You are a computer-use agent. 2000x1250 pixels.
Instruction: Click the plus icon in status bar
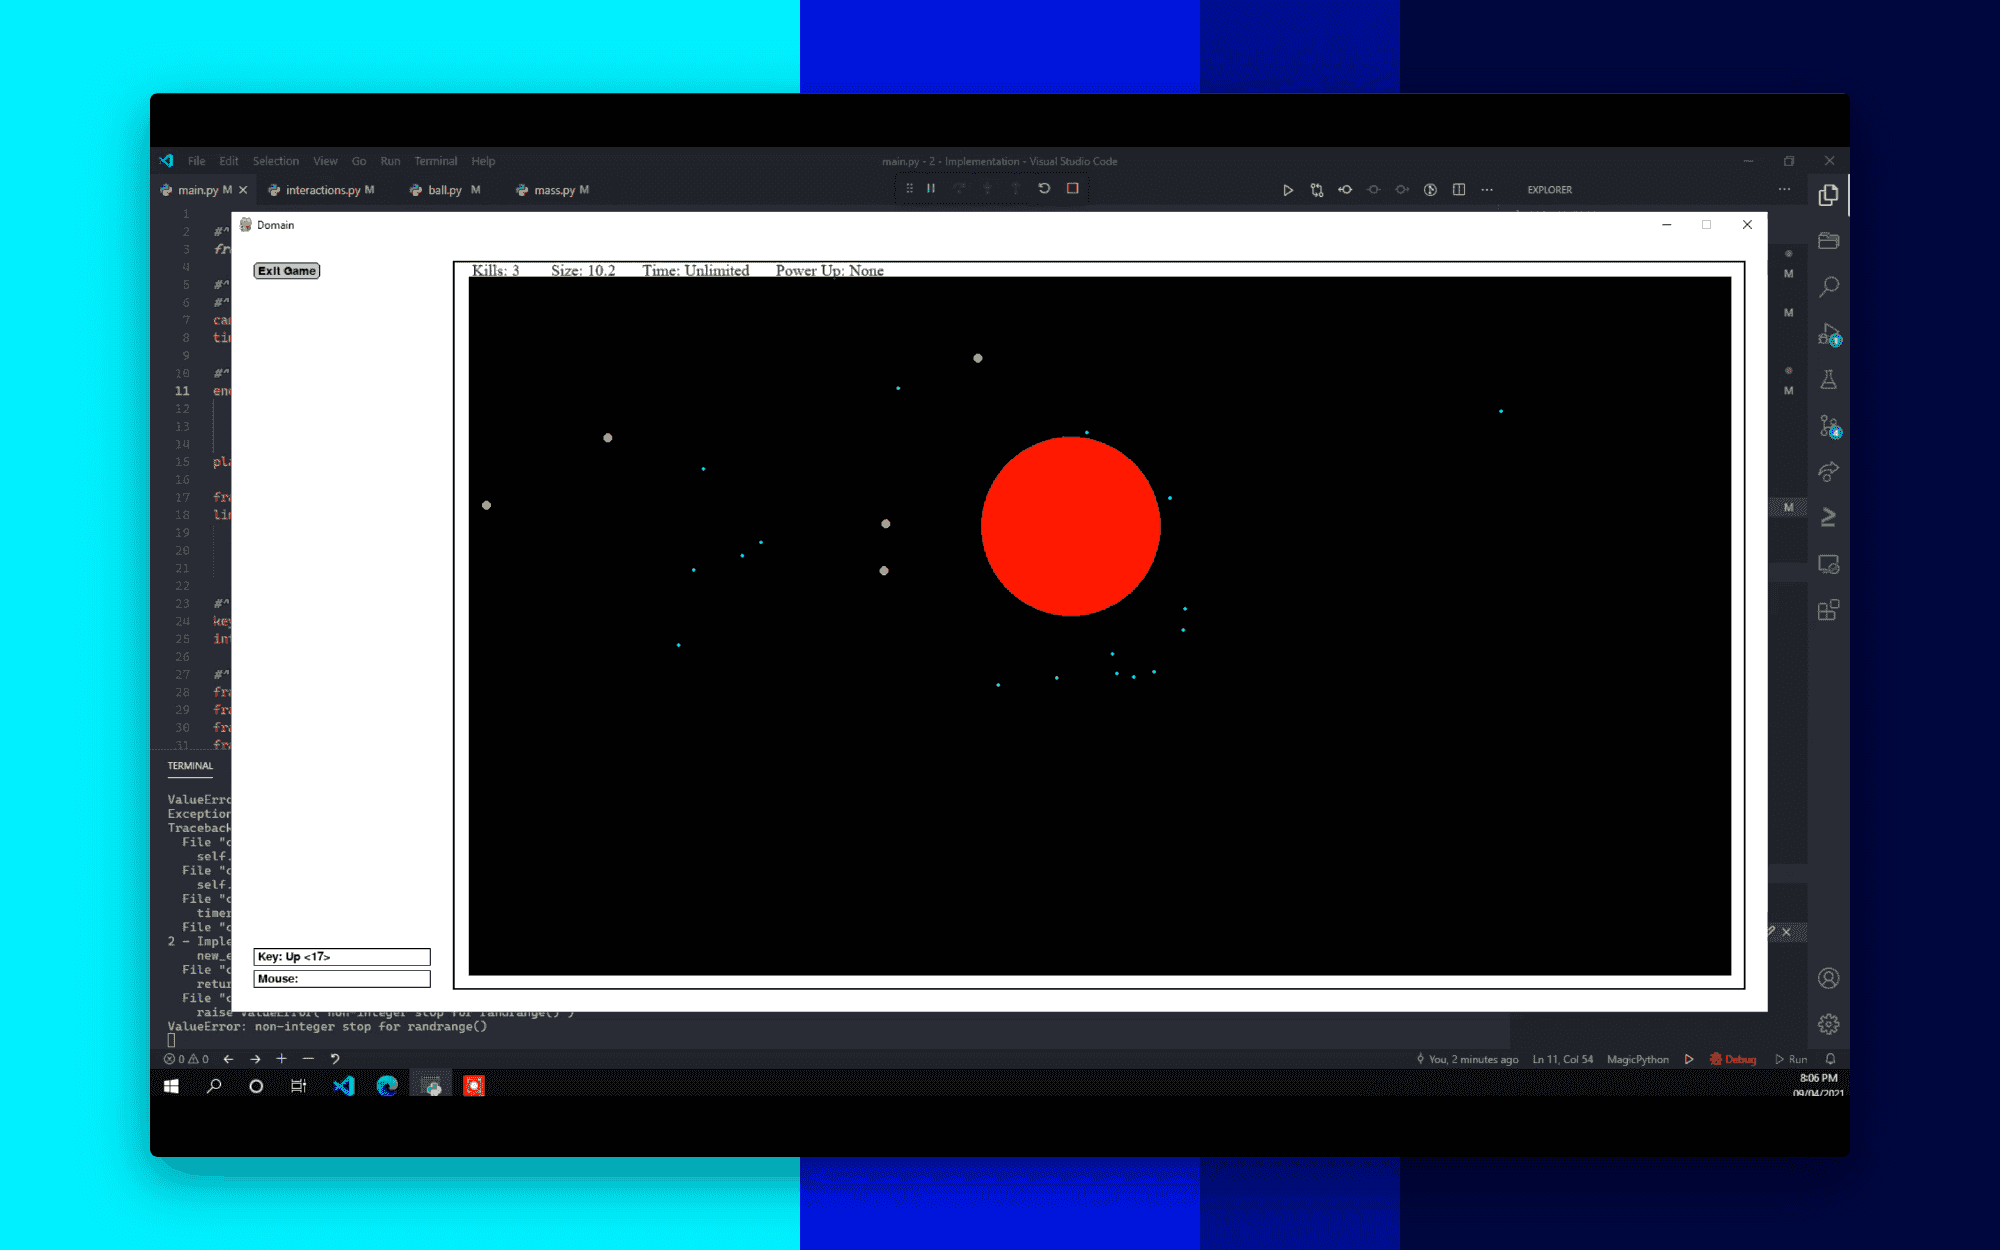tap(281, 1059)
